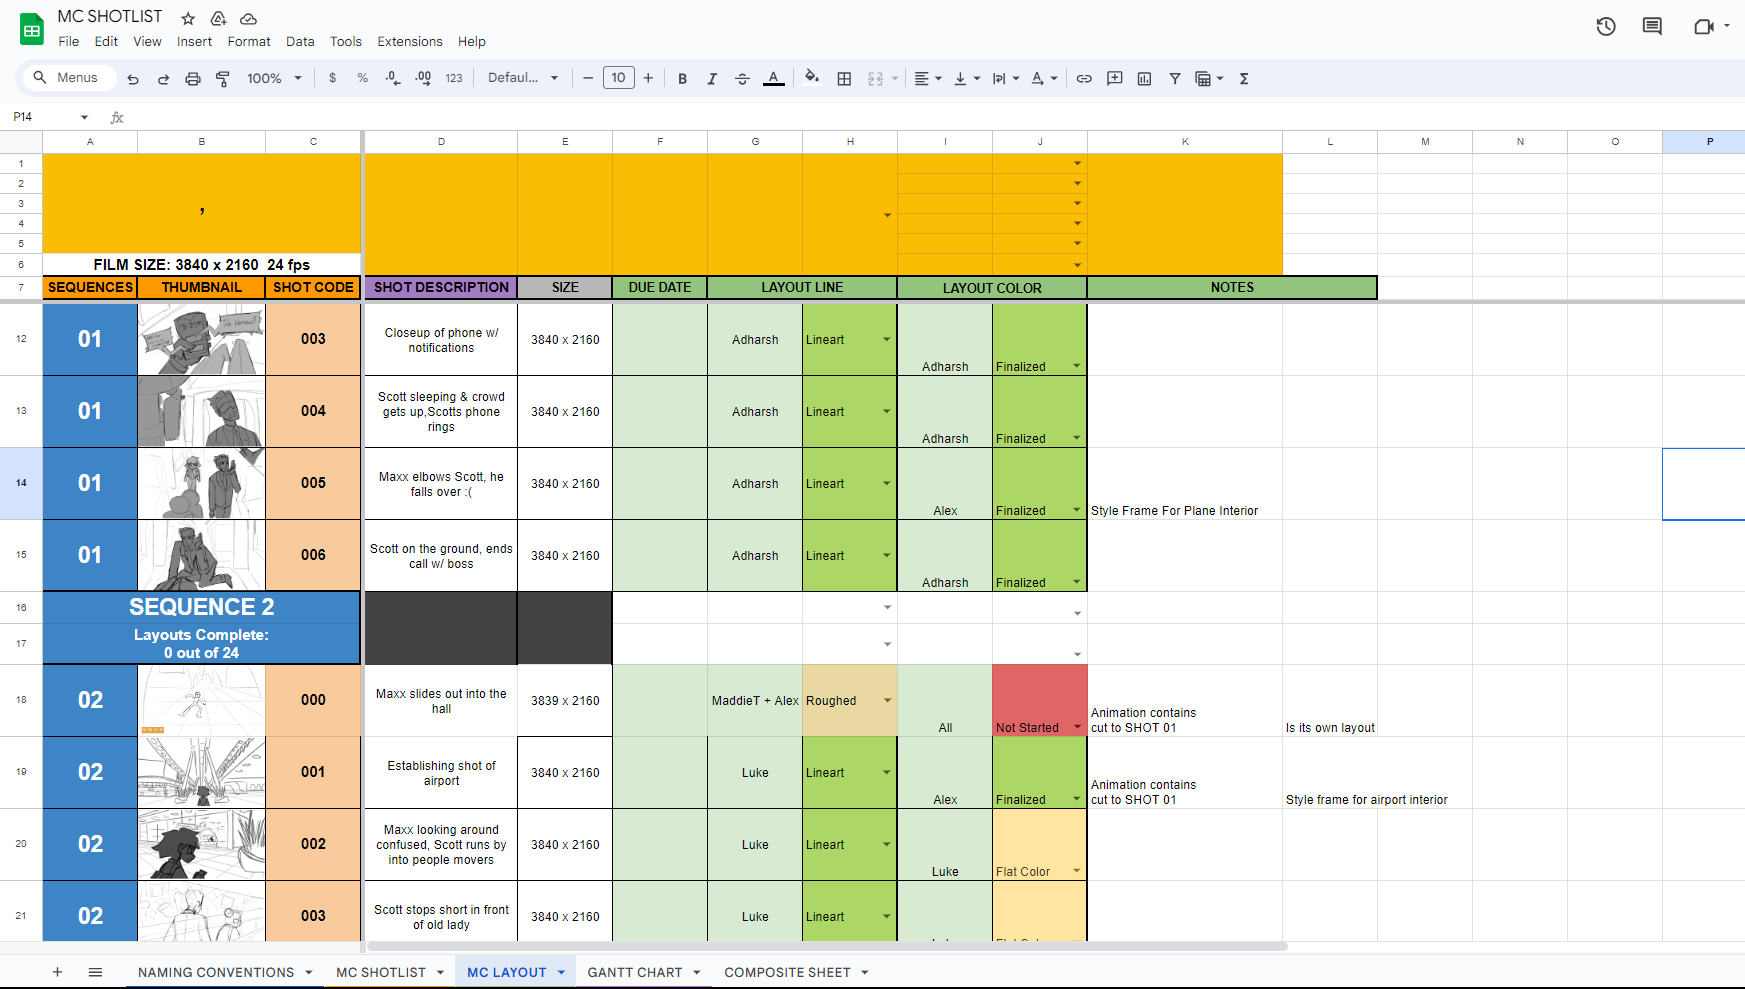Viewport: 1745px width, 989px height.
Task: Click the name box P14
Action: point(50,117)
